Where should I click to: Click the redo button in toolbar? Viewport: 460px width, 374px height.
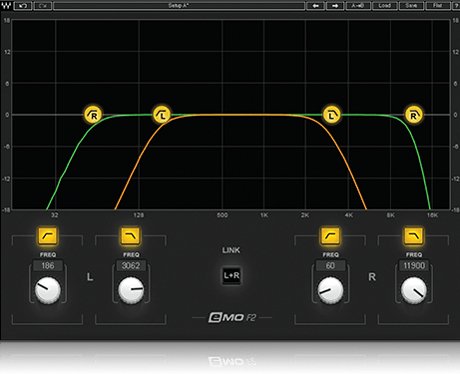(x=43, y=6)
